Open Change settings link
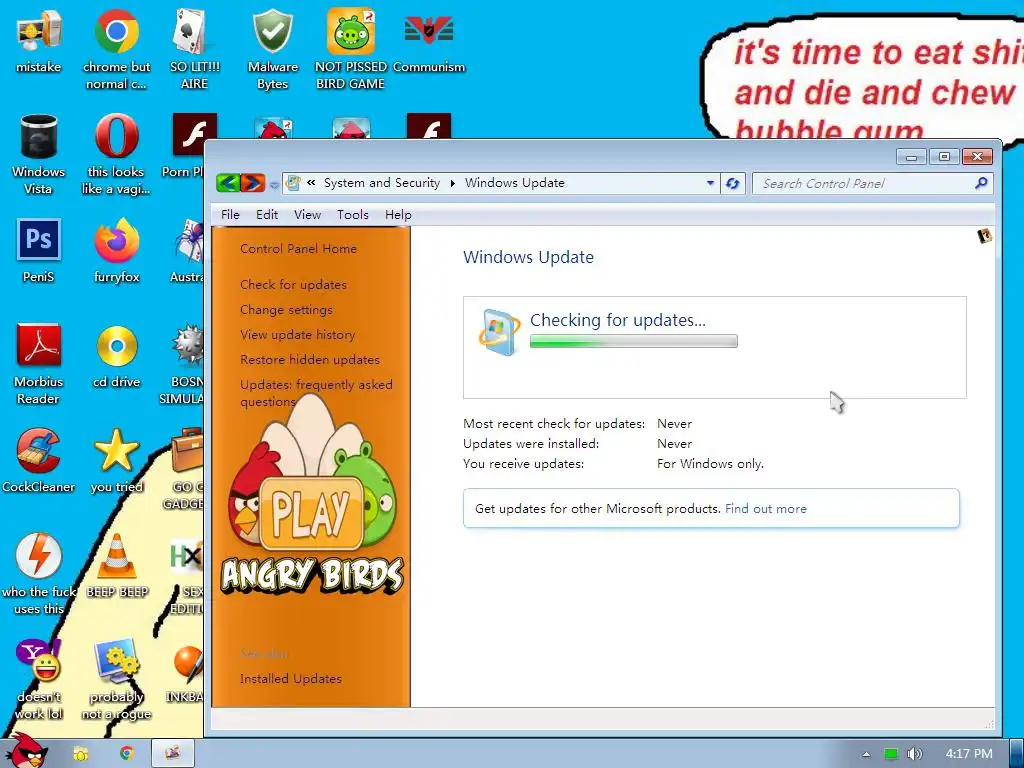This screenshot has width=1024, height=768. click(286, 310)
